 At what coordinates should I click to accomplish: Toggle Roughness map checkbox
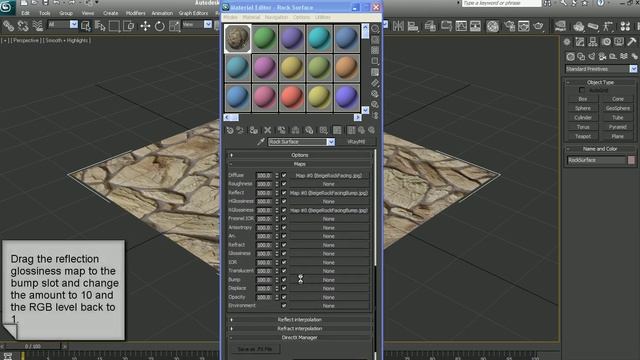point(284,184)
